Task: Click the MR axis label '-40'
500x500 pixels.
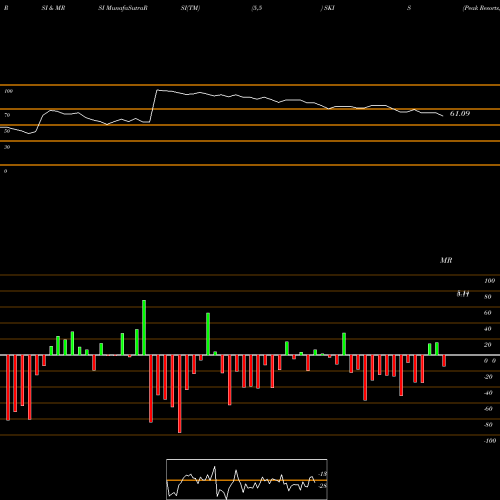Action: [488, 393]
